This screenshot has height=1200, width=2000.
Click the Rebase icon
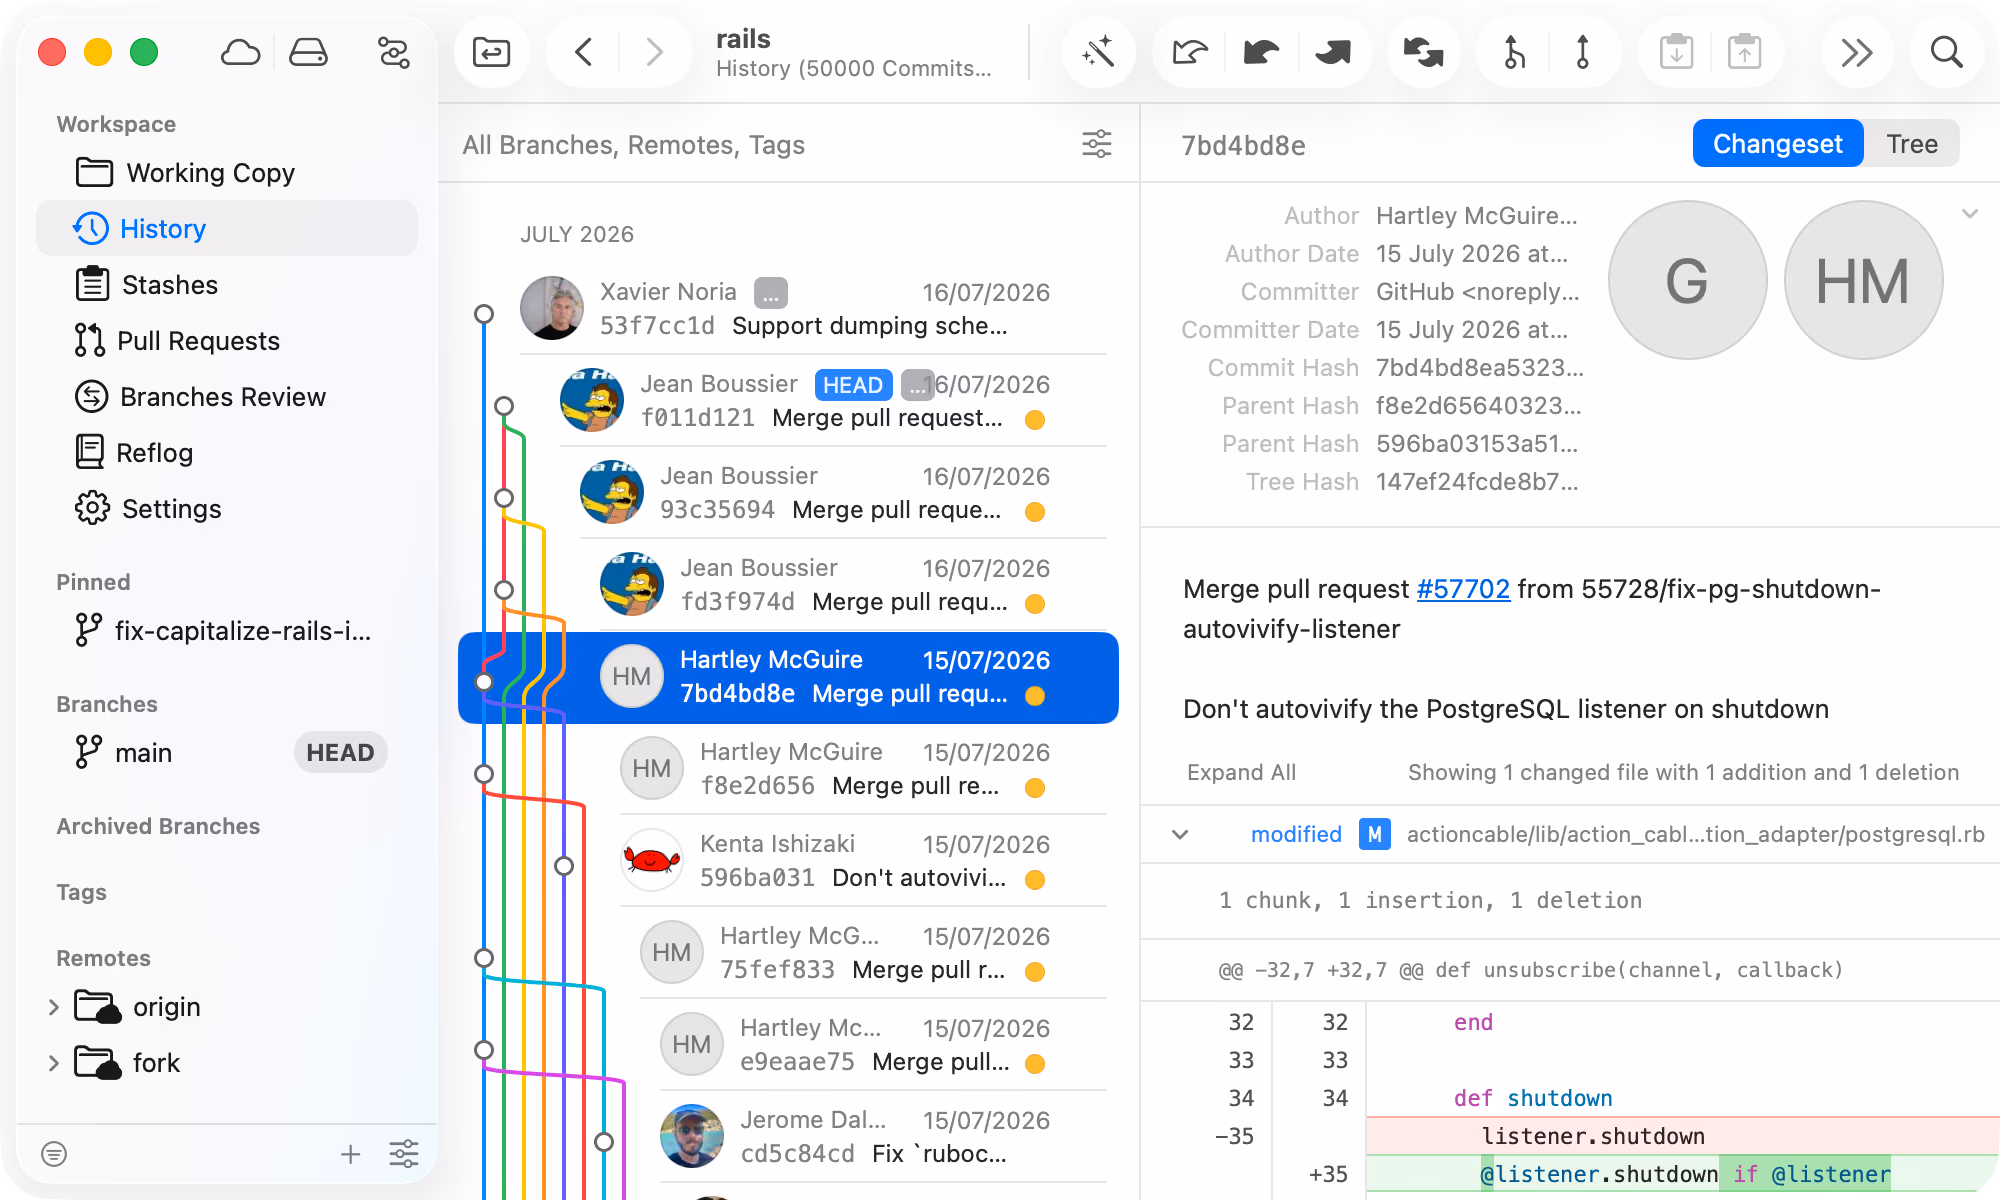tap(1582, 52)
